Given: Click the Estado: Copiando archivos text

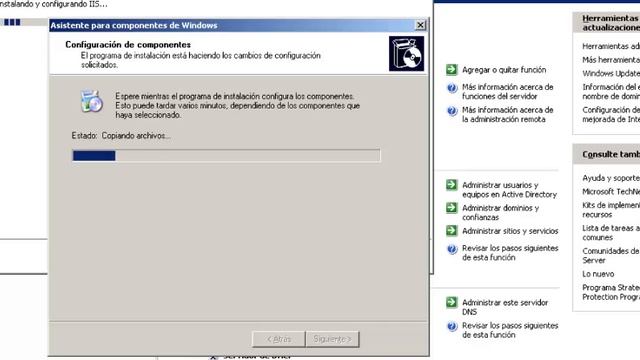Looking at the screenshot, I should point(121,136).
